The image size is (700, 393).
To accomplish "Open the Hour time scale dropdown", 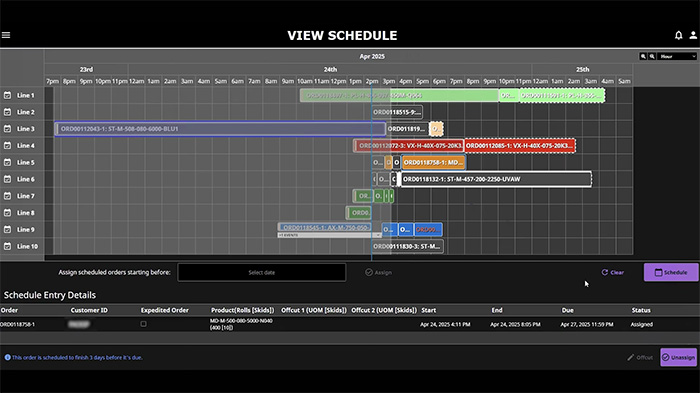I will [x=678, y=56].
